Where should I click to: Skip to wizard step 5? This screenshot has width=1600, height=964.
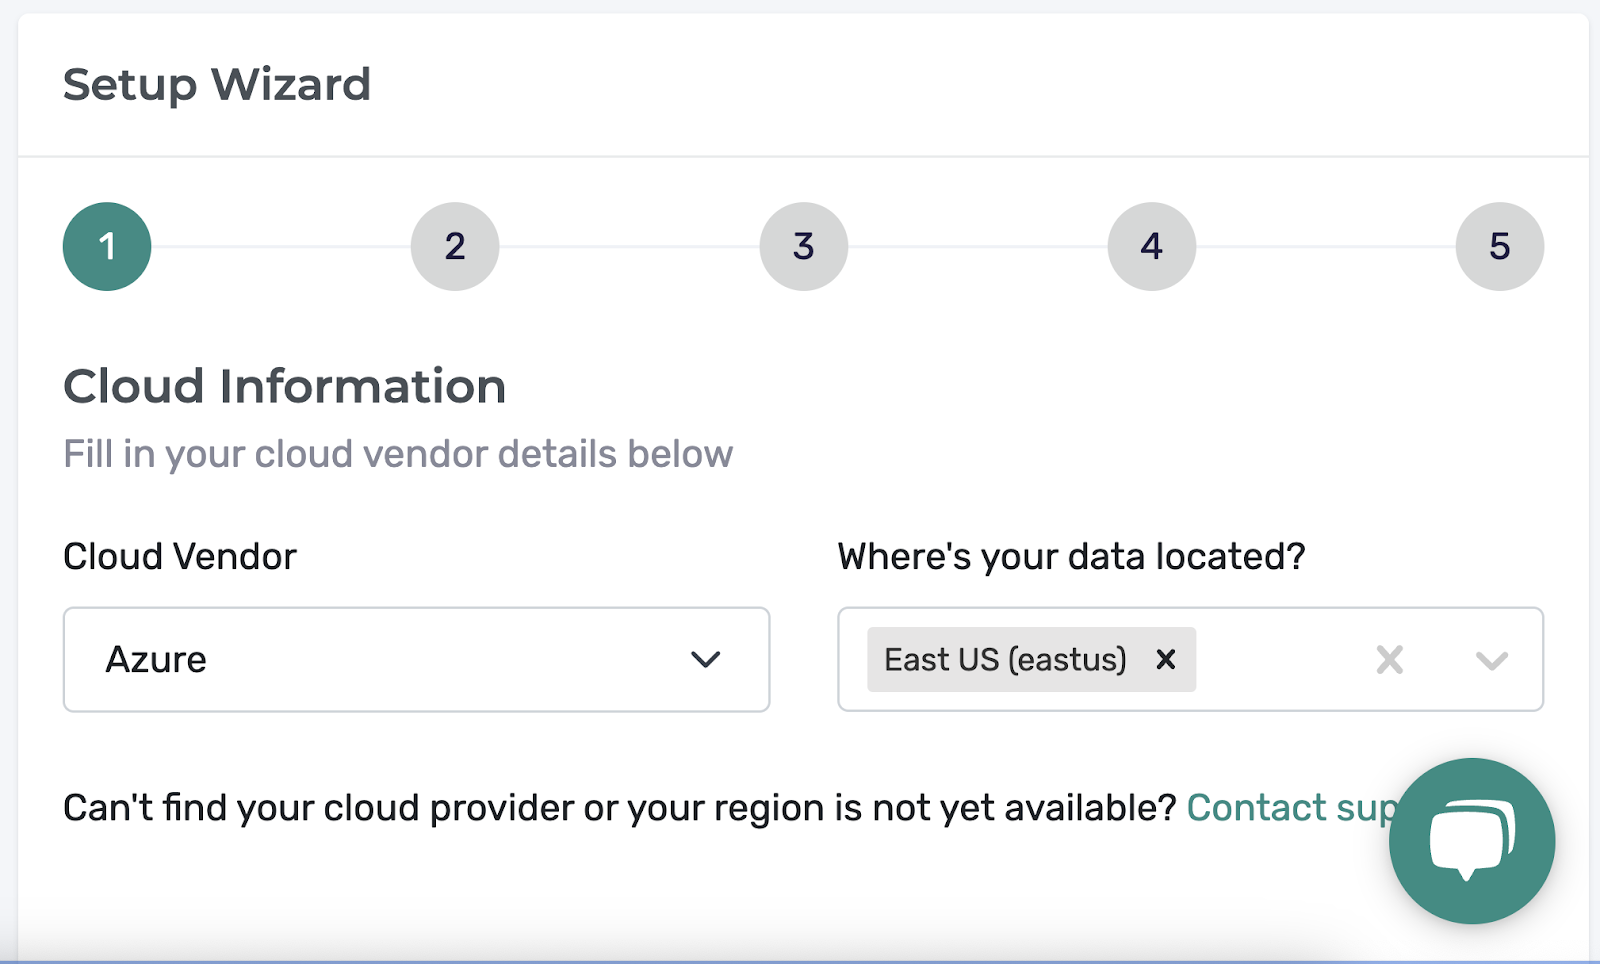coord(1499,247)
